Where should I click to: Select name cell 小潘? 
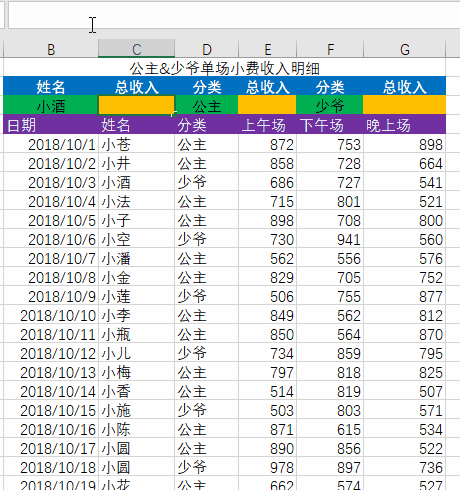point(136,257)
